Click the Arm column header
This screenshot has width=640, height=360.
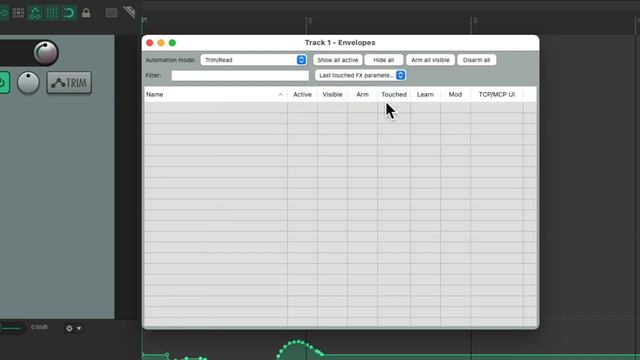(x=362, y=94)
